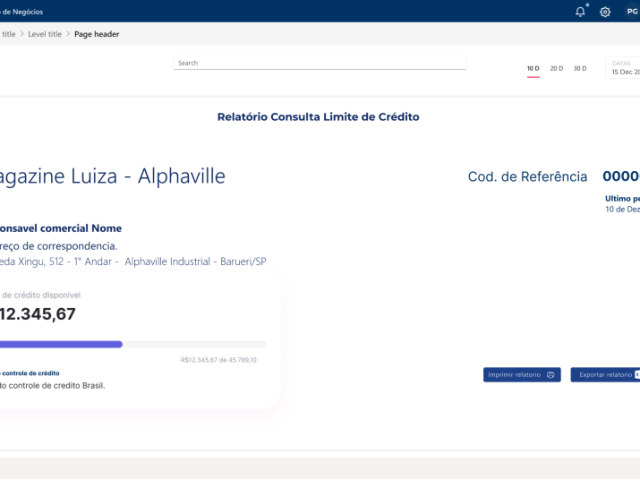
Task: Click the printer icon in Imprimir button
Action: tap(551, 375)
